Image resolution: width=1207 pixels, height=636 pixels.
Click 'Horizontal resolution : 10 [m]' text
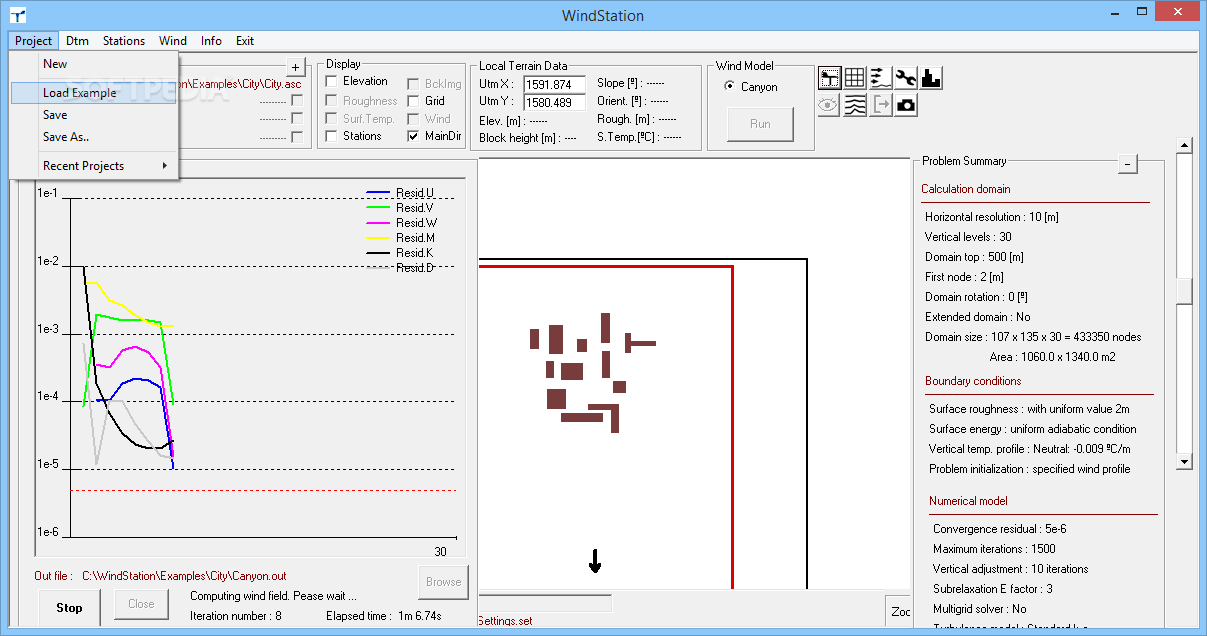[x=992, y=217]
